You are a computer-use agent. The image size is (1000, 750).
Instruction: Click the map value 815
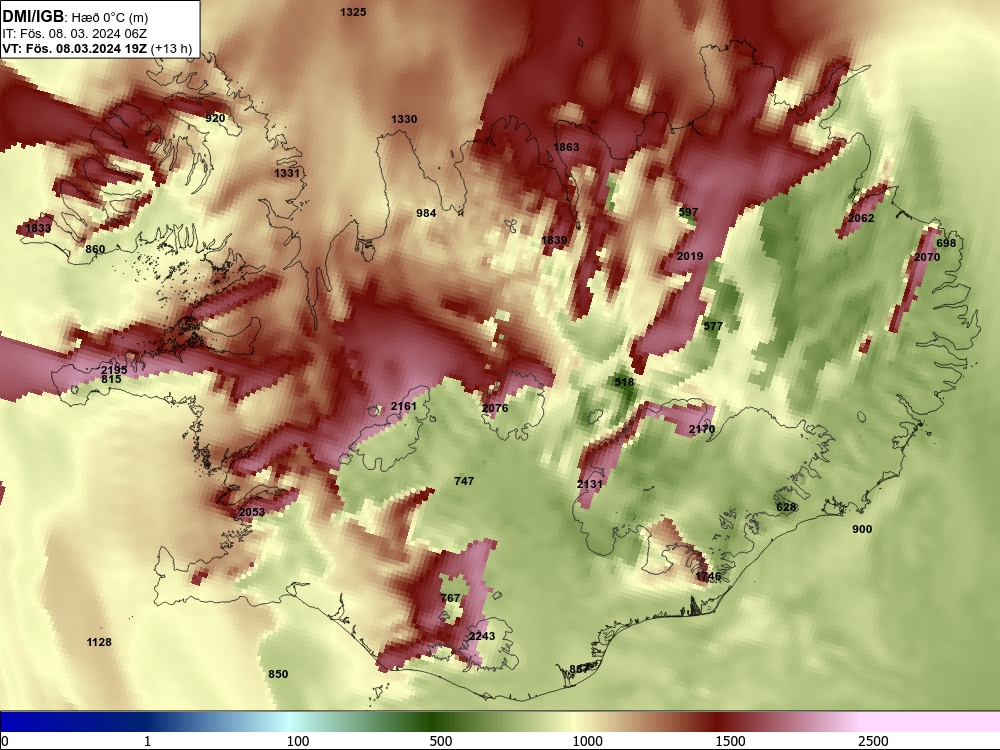pyautogui.click(x=111, y=379)
